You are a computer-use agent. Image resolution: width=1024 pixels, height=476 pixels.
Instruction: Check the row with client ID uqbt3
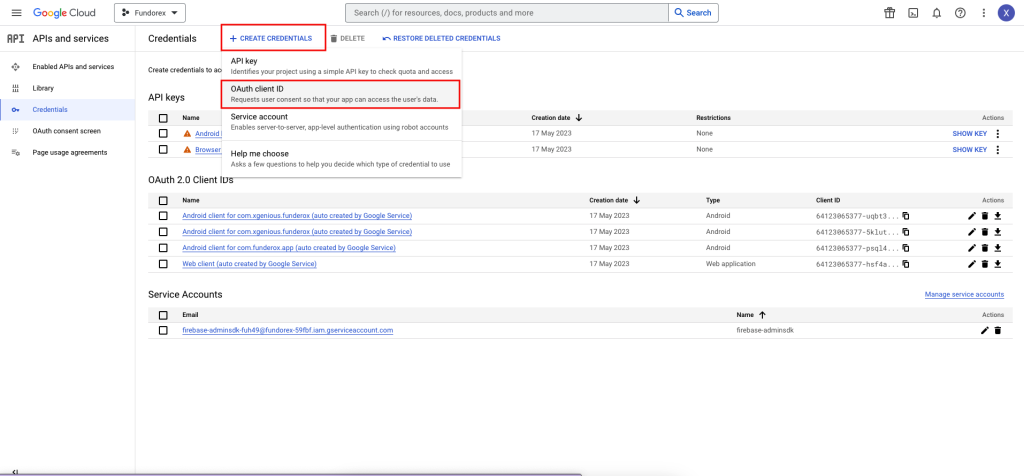[x=163, y=215]
